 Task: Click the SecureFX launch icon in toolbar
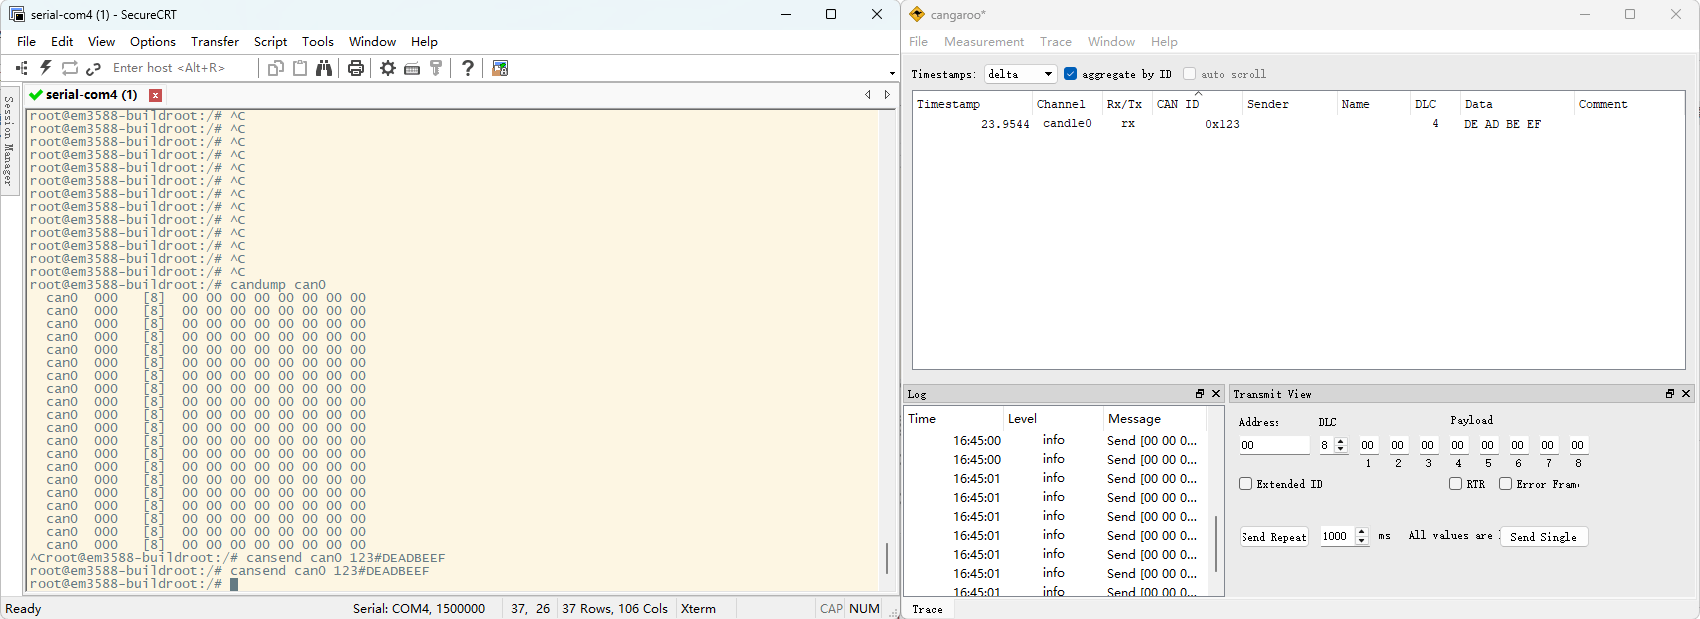coord(500,68)
